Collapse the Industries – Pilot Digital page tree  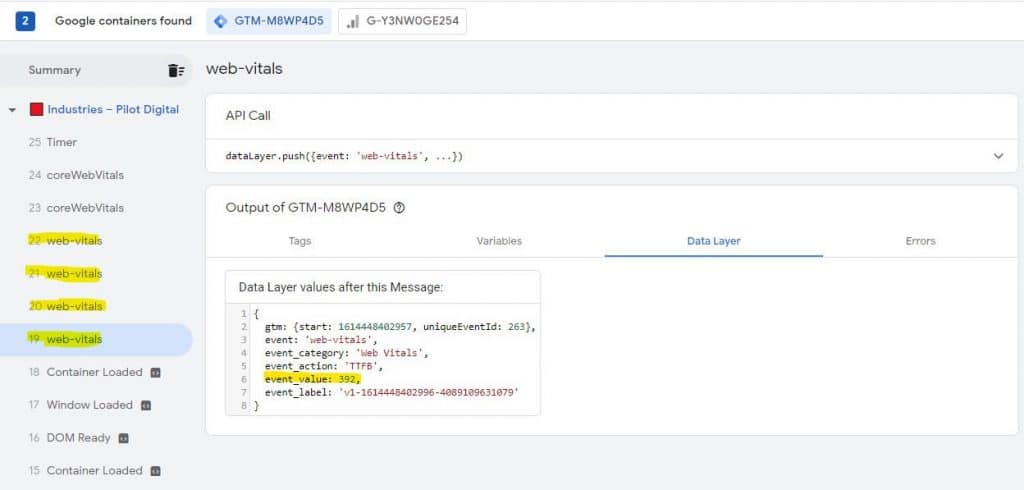pyautogui.click(x=12, y=110)
